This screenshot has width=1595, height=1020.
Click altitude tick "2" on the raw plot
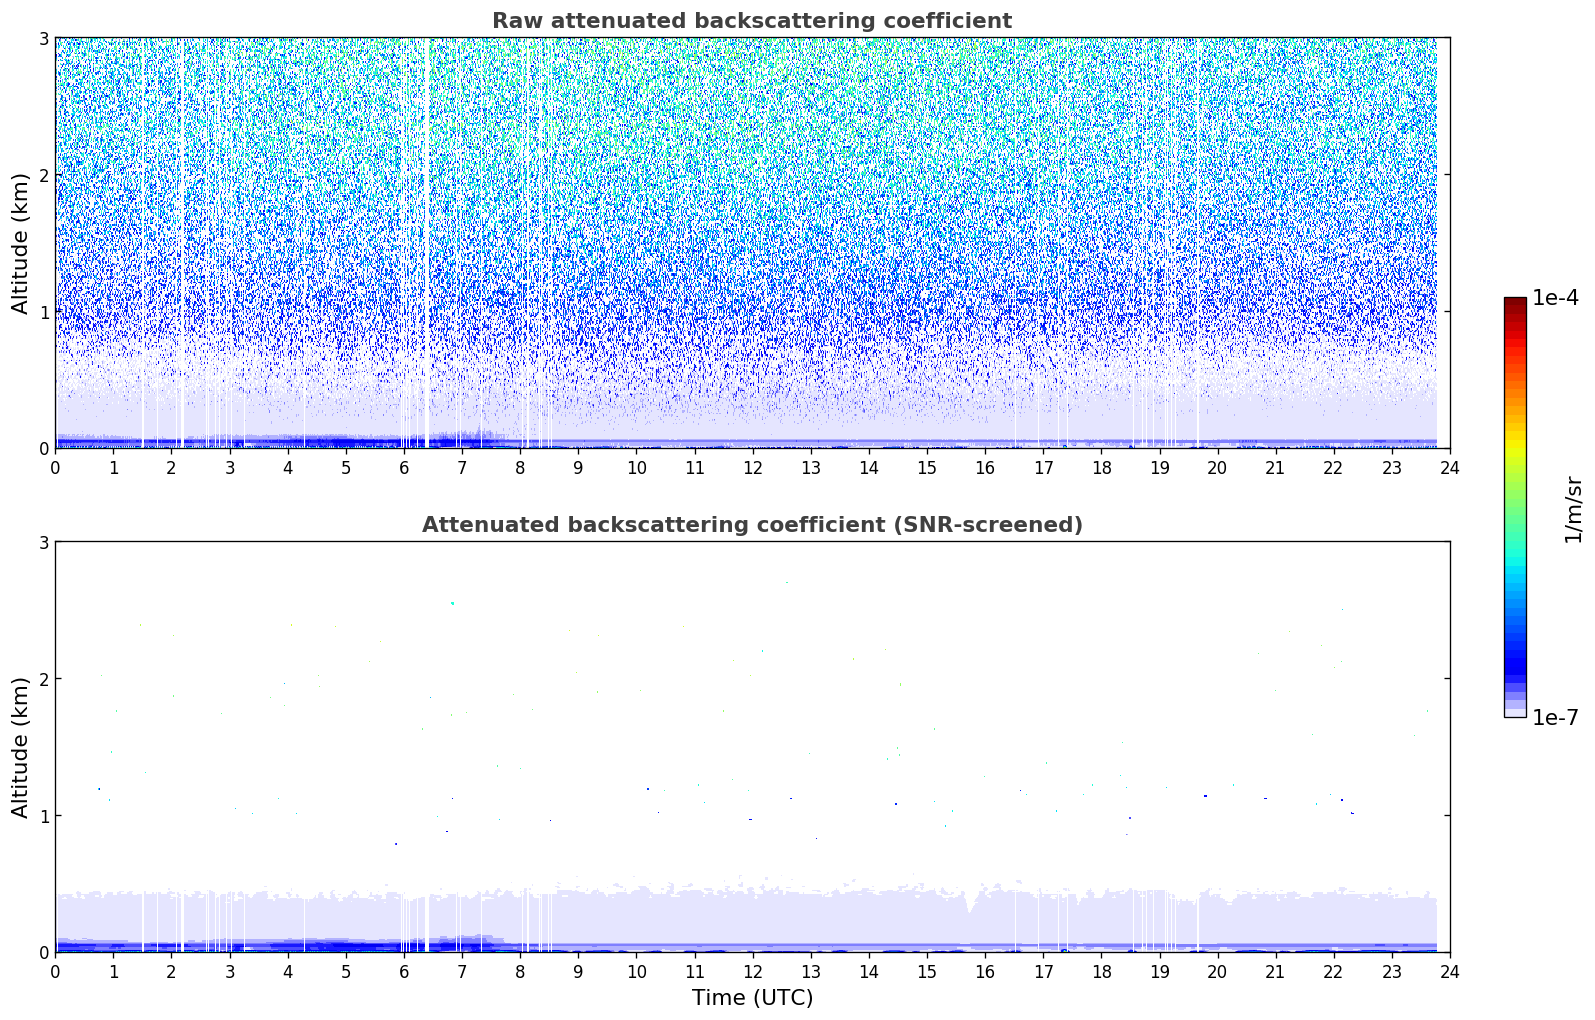[44, 175]
